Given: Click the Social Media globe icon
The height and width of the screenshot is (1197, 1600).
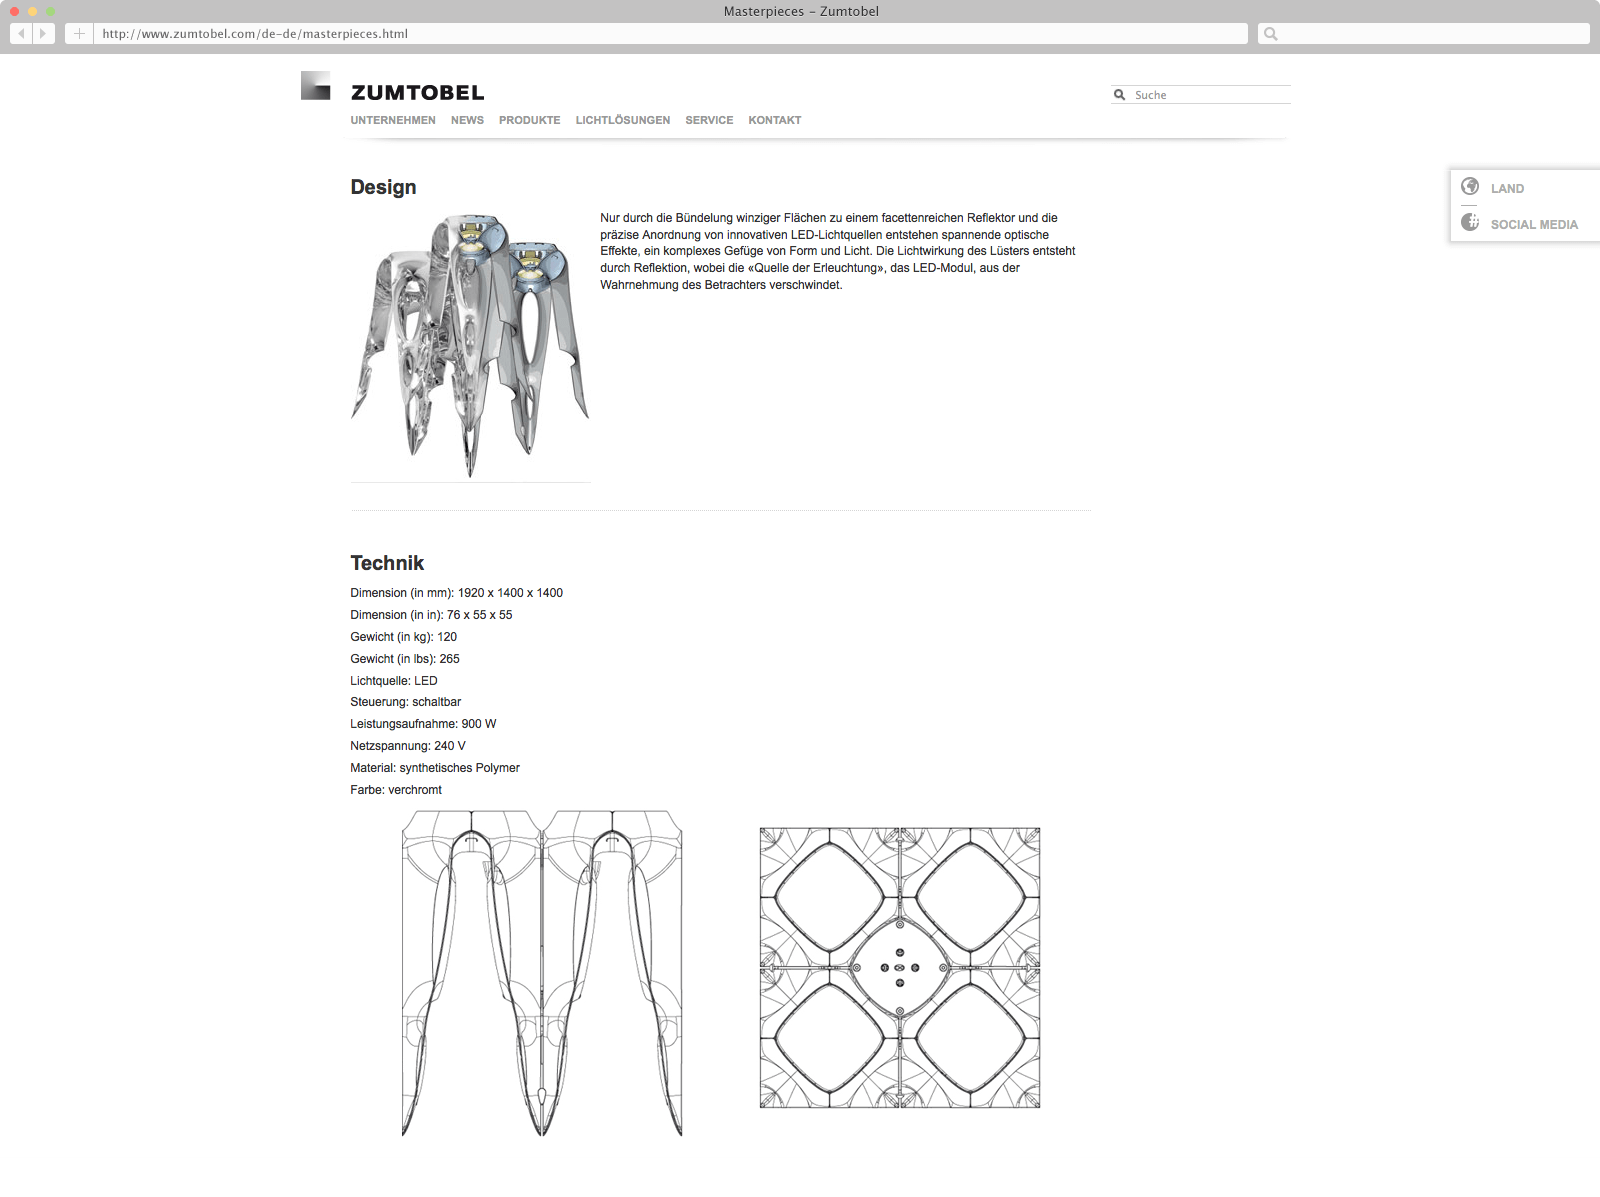Looking at the screenshot, I should [1470, 222].
